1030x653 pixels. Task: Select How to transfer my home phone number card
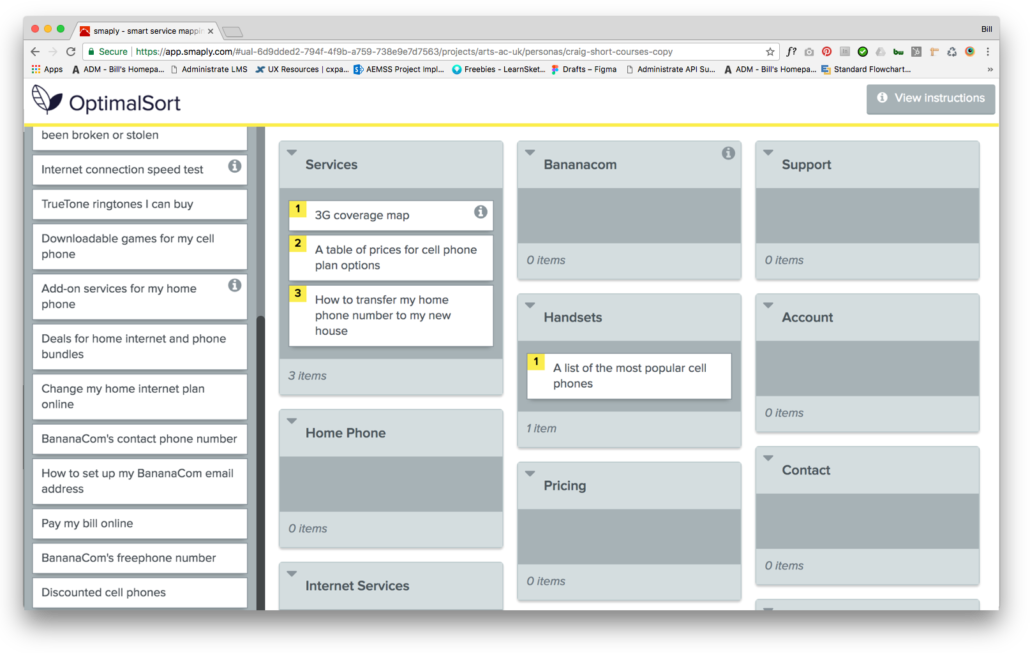pos(391,315)
